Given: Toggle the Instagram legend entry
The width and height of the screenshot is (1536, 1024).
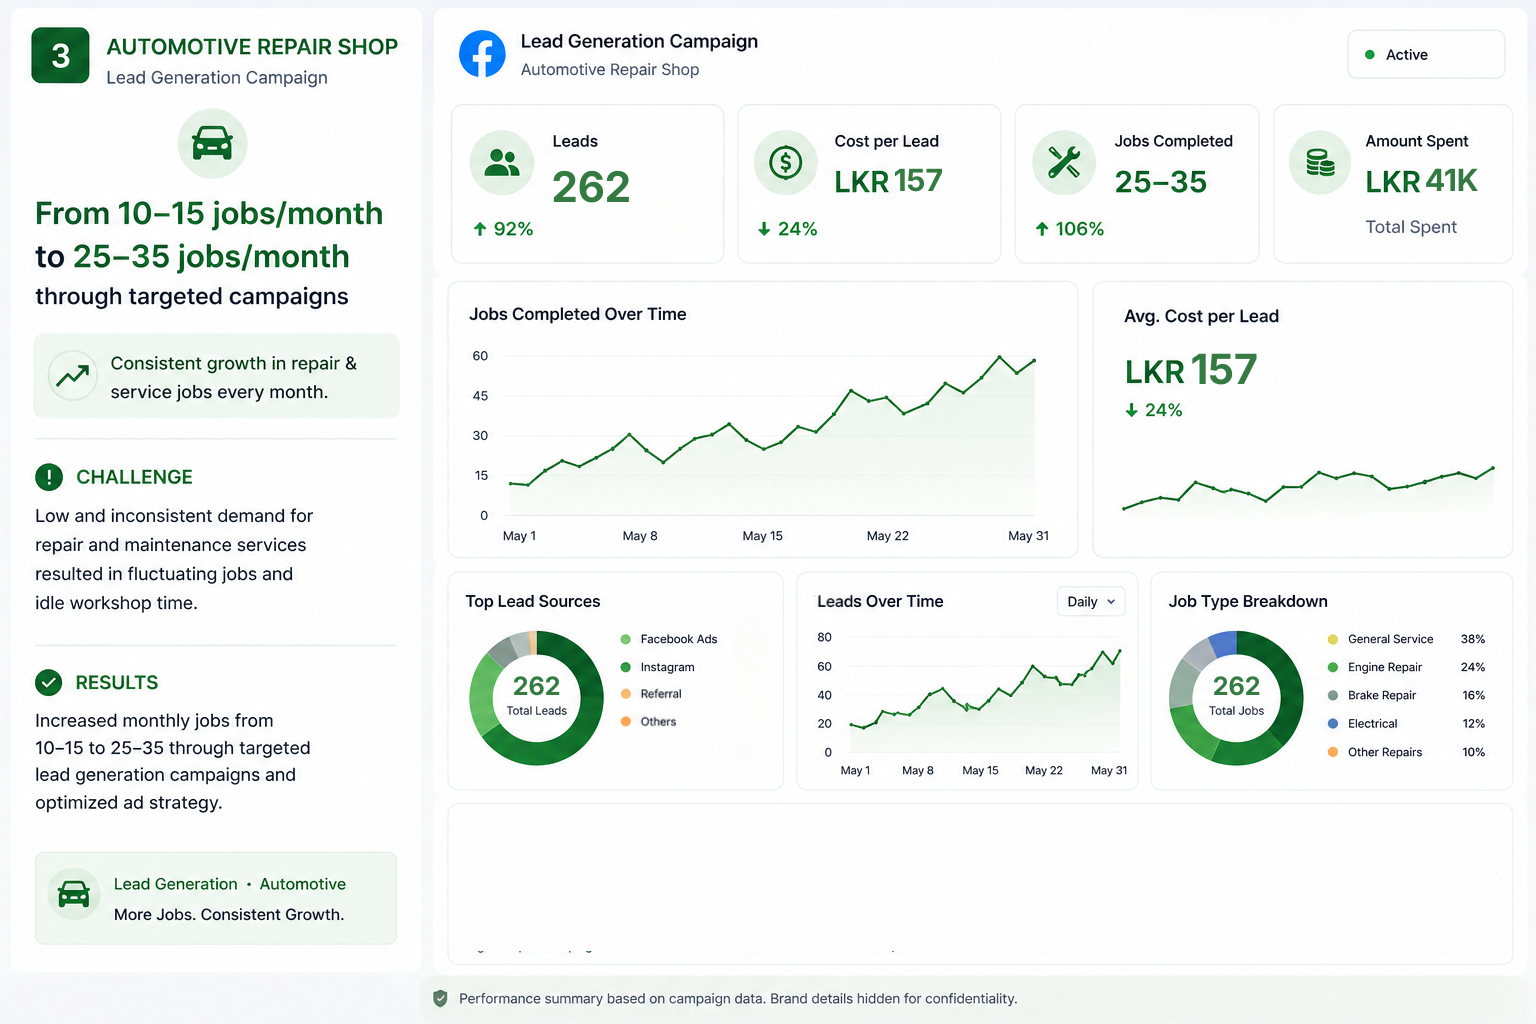Looking at the screenshot, I should pos(657,667).
